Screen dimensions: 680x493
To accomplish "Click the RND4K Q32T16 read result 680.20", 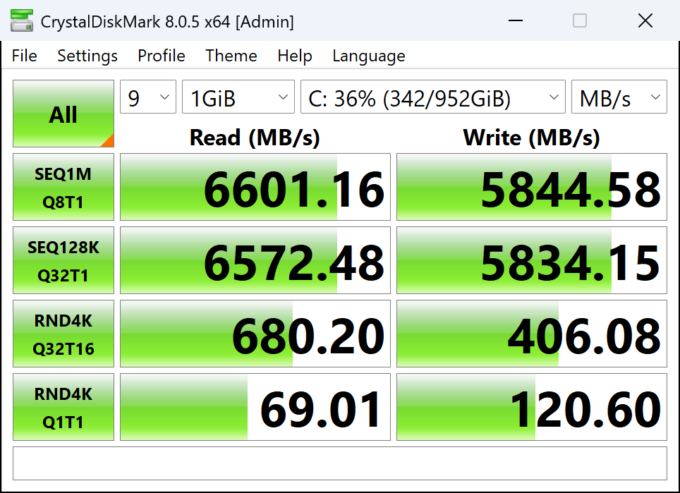I will pyautogui.click(x=255, y=333).
